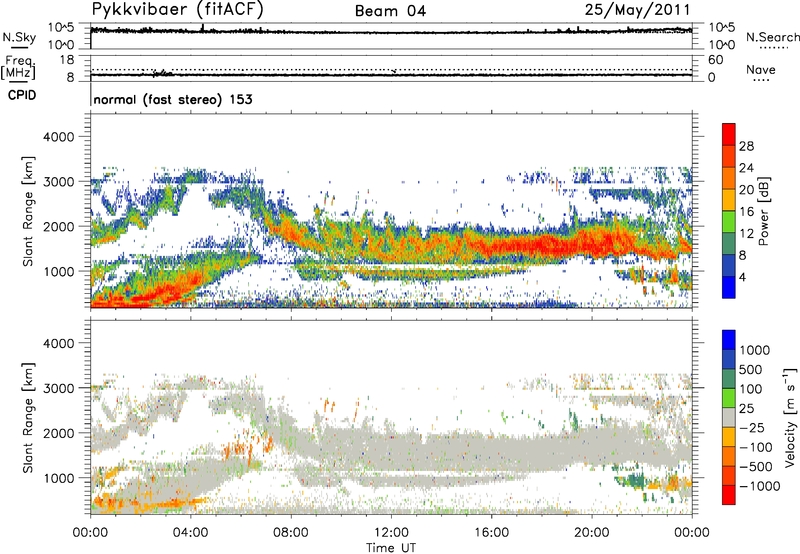Click the 16 label on Power colorbar

click(x=746, y=211)
